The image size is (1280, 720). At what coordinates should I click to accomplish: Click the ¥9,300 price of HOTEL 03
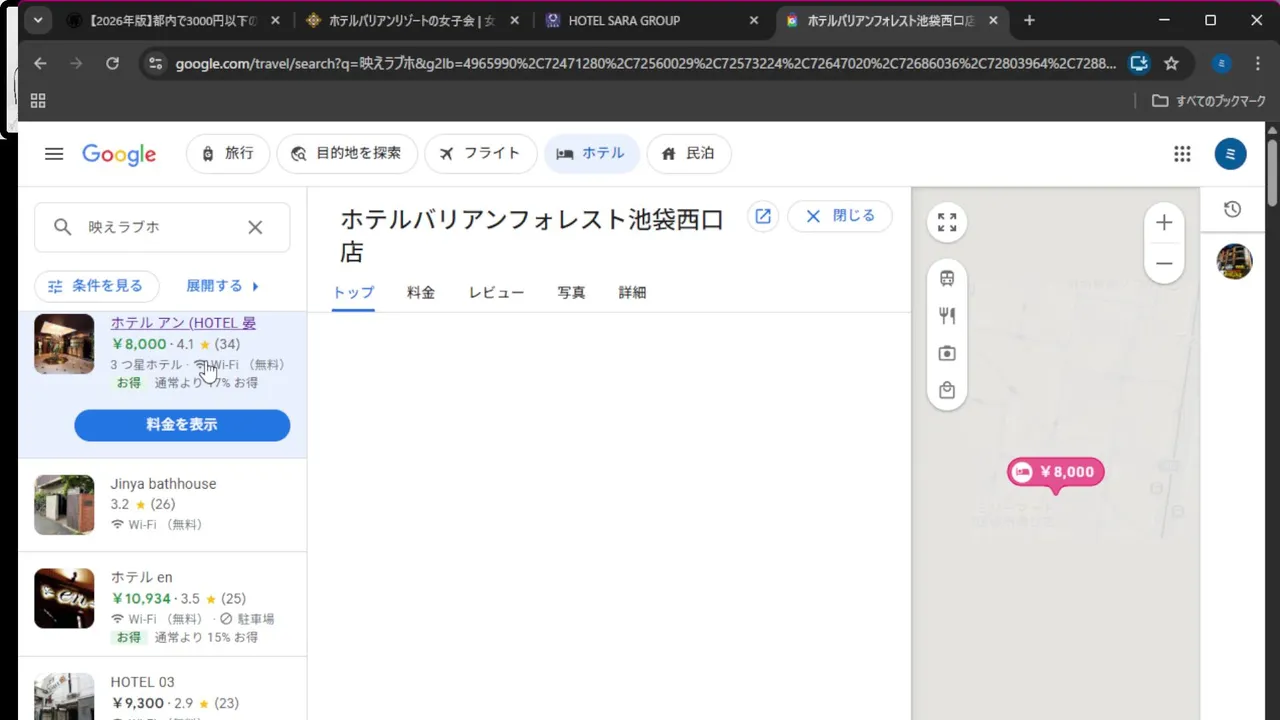pyautogui.click(x=137, y=704)
